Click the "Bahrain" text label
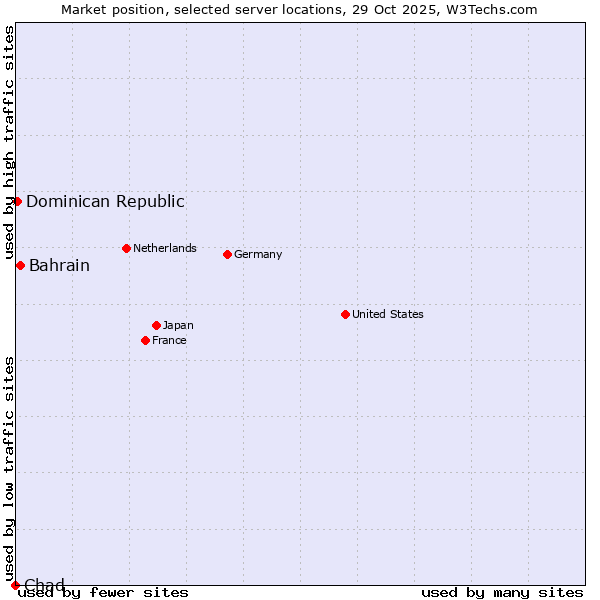Image resolution: width=600 pixels, height=600 pixels. pos(59,265)
